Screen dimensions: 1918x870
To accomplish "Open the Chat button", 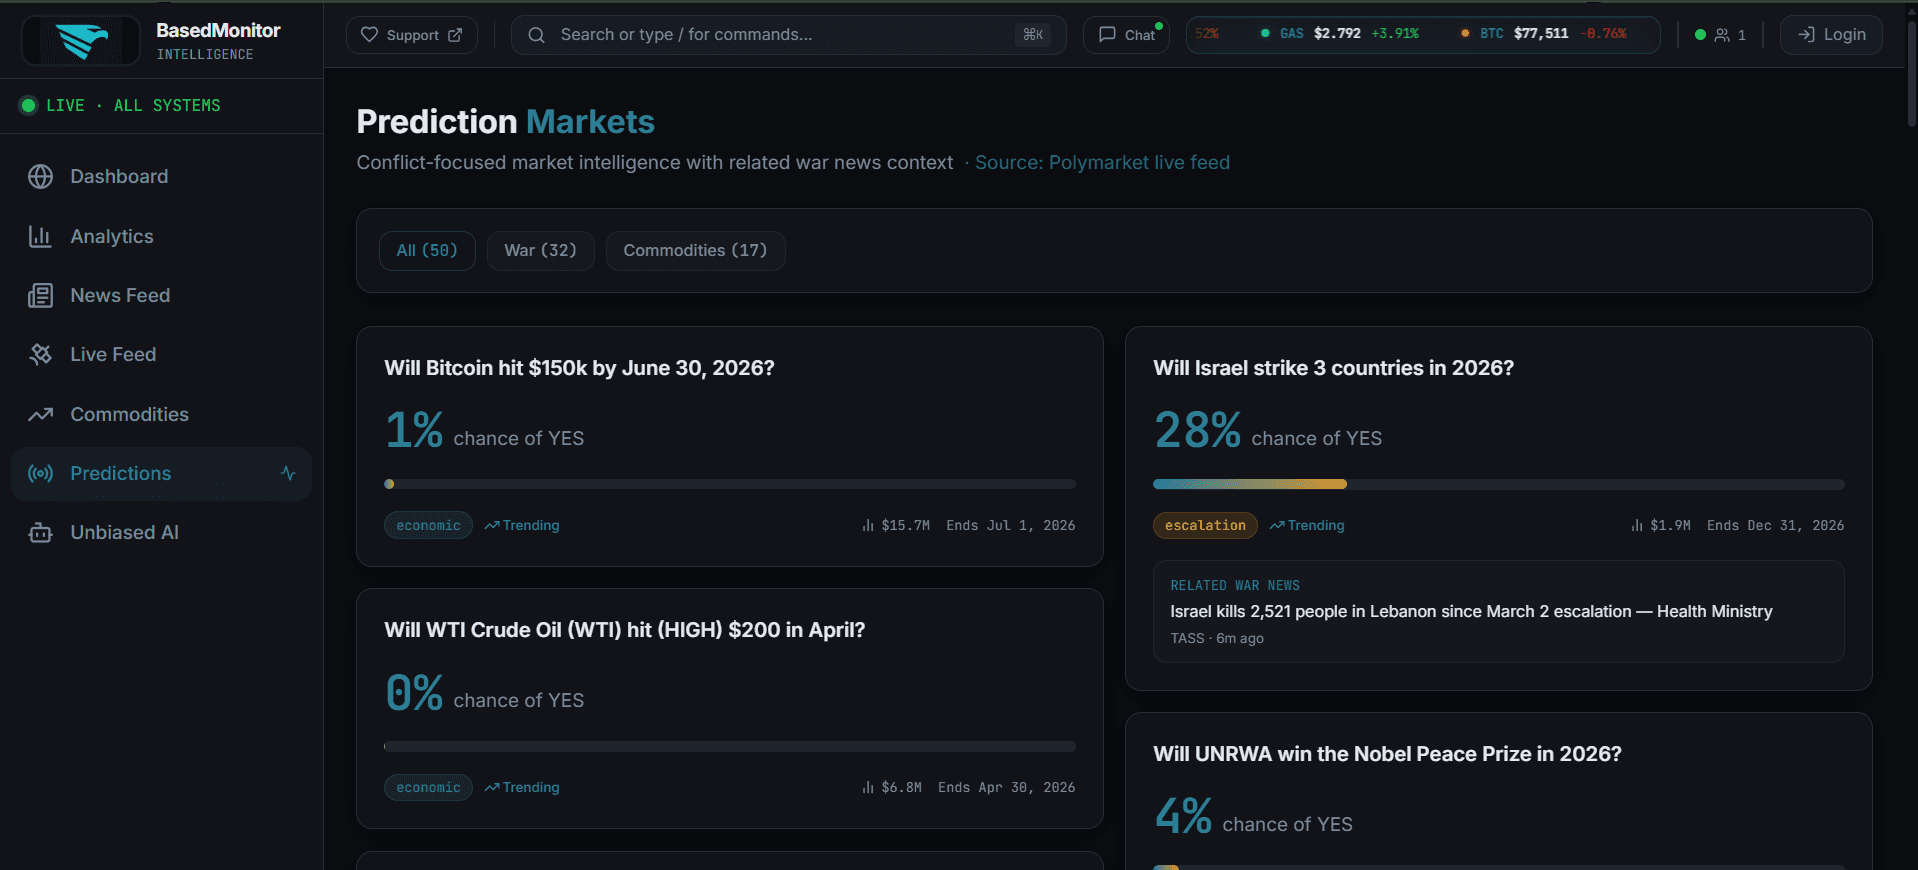I will tap(1126, 35).
